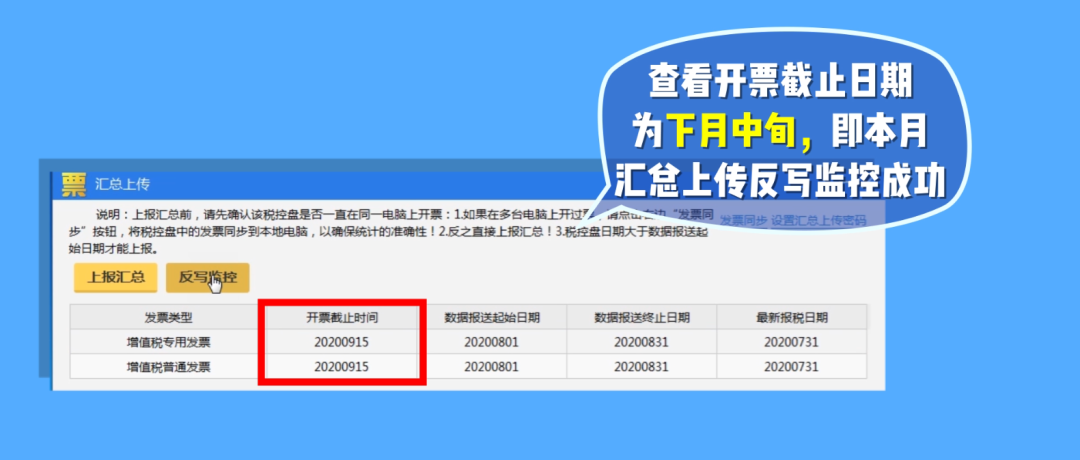Click the 上报汇总 button

(x=116, y=278)
